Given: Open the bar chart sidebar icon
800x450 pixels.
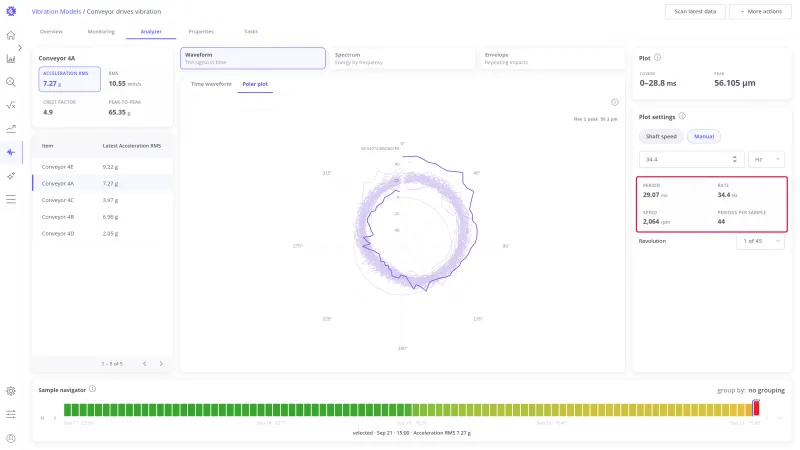Looking at the screenshot, I should [x=11, y=59].
